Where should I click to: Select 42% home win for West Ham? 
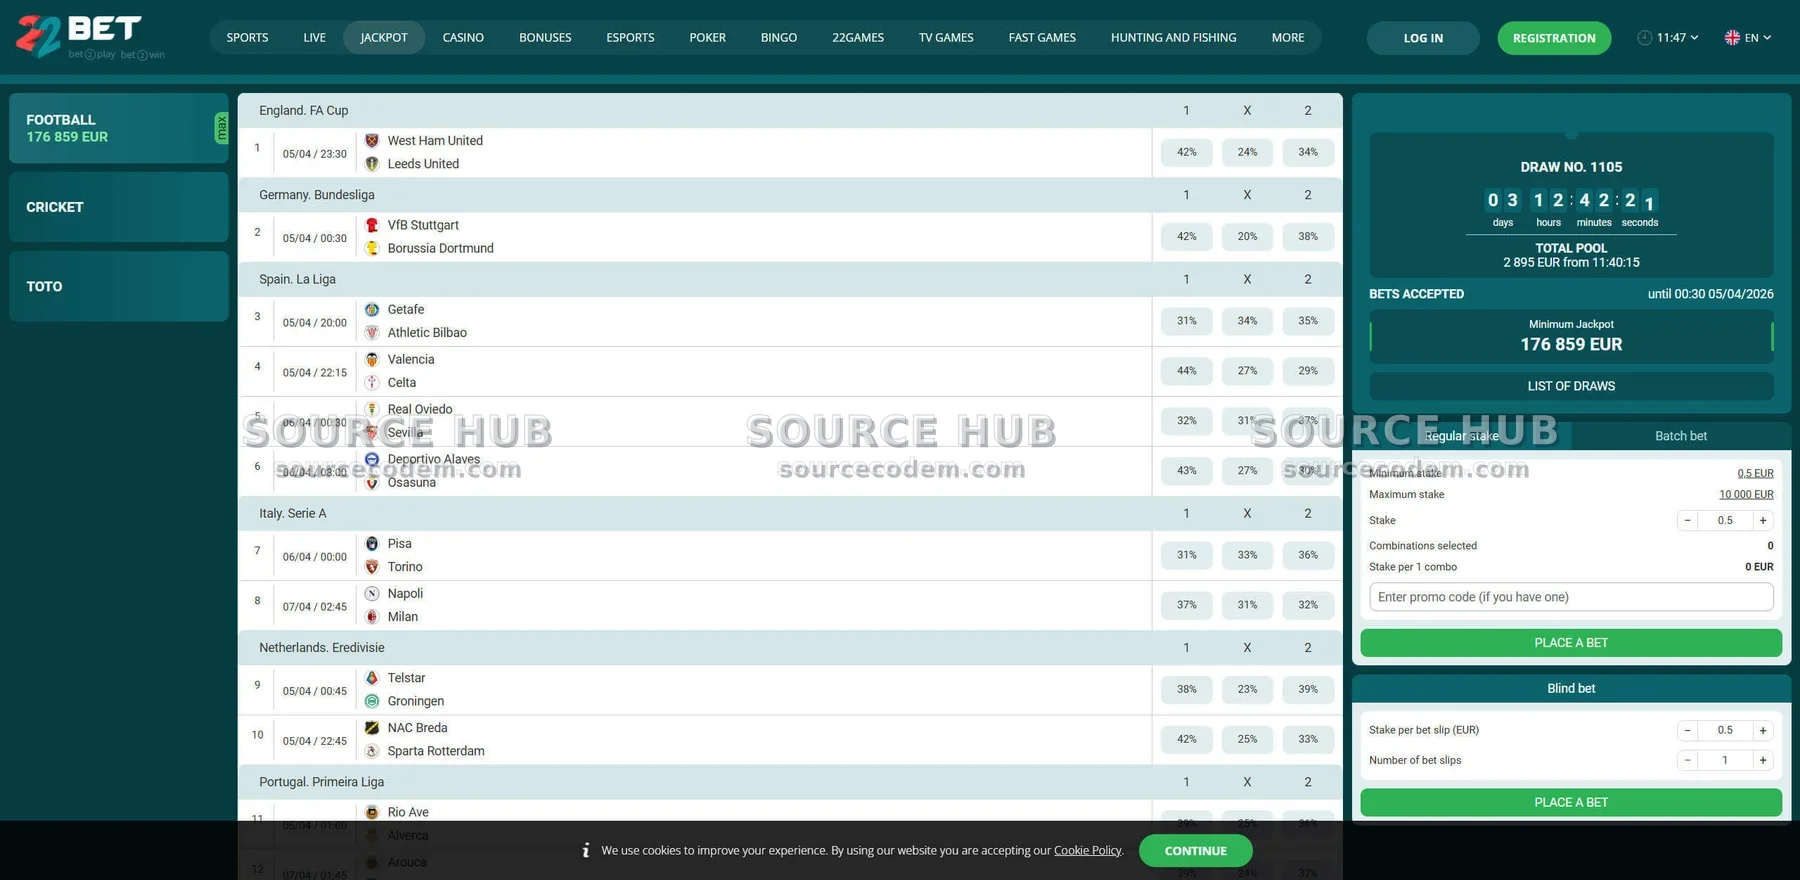click(1186, 152)
